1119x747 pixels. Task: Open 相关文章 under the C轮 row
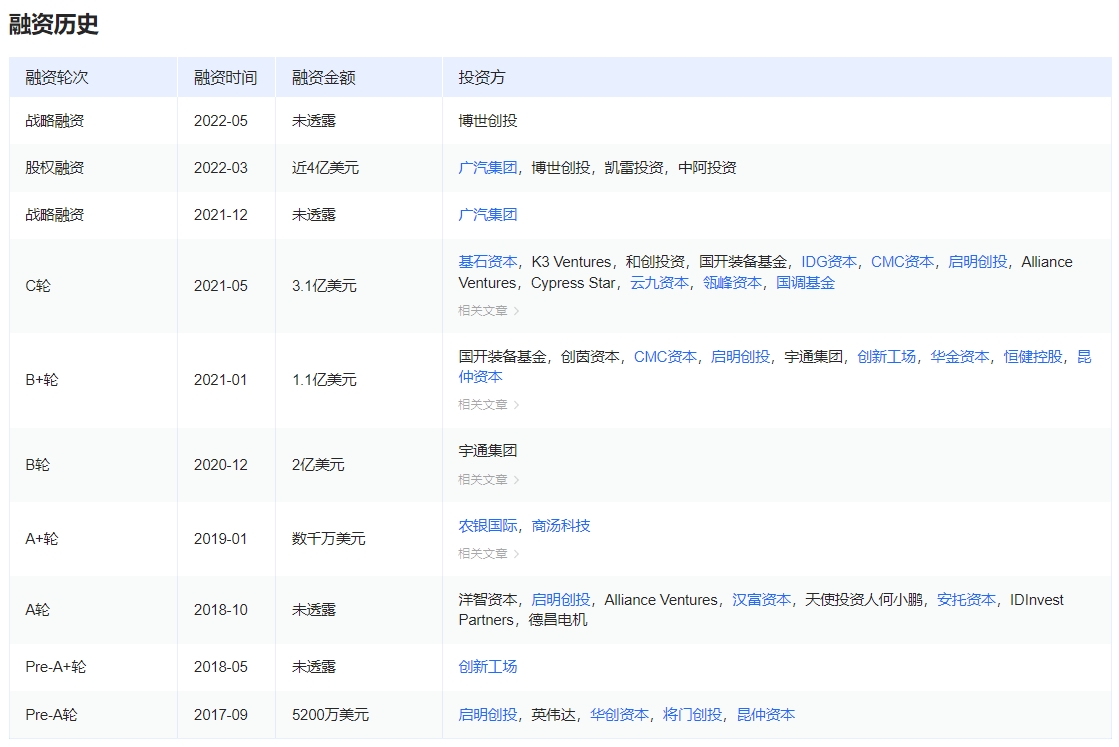(488, 311)
